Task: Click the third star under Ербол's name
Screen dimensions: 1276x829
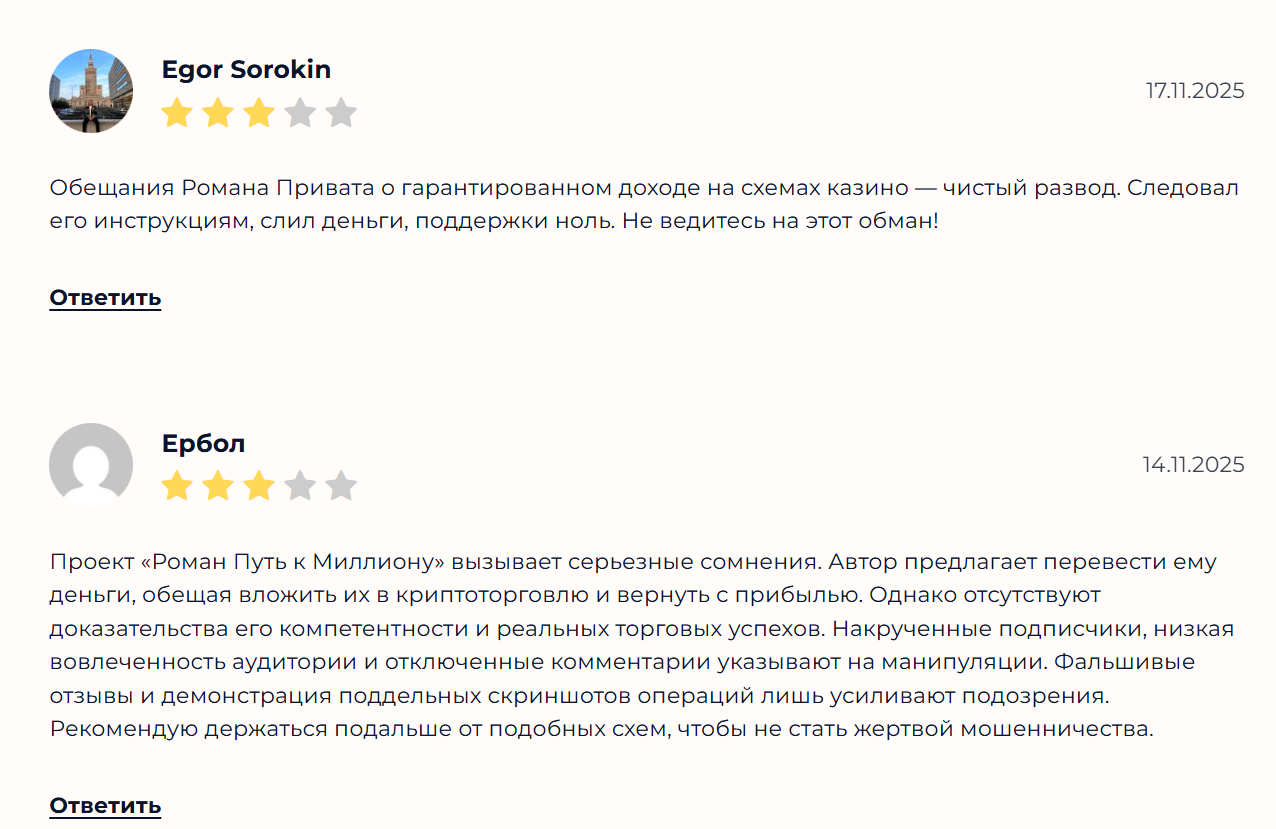Action: (259, 486)
